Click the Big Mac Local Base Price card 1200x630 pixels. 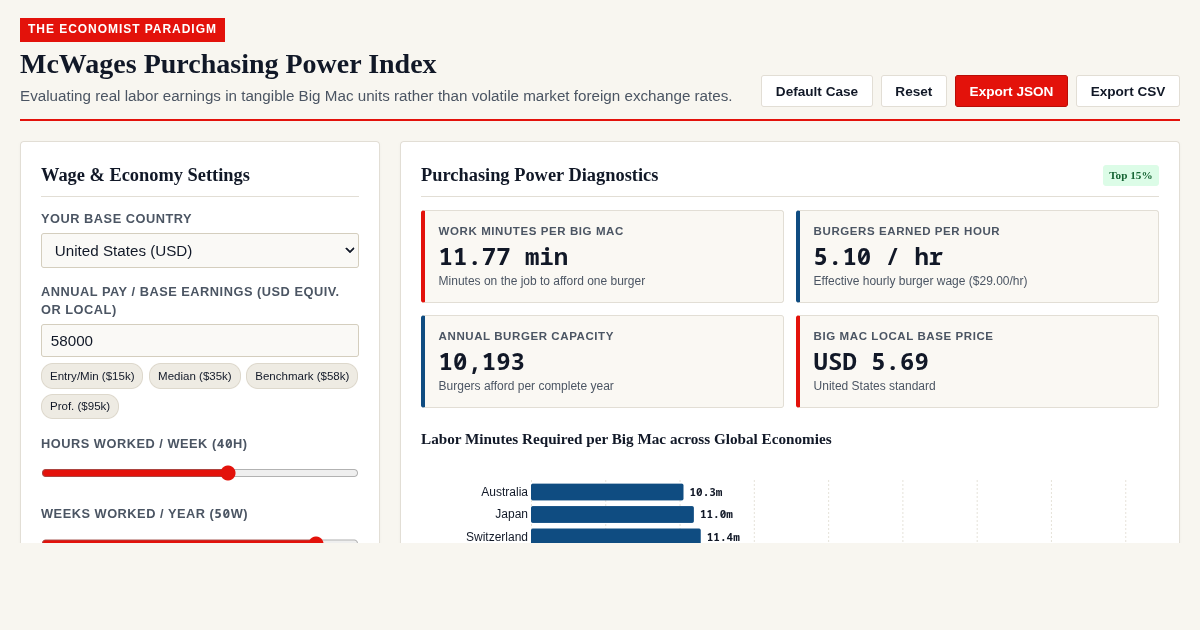coord(977,361)
